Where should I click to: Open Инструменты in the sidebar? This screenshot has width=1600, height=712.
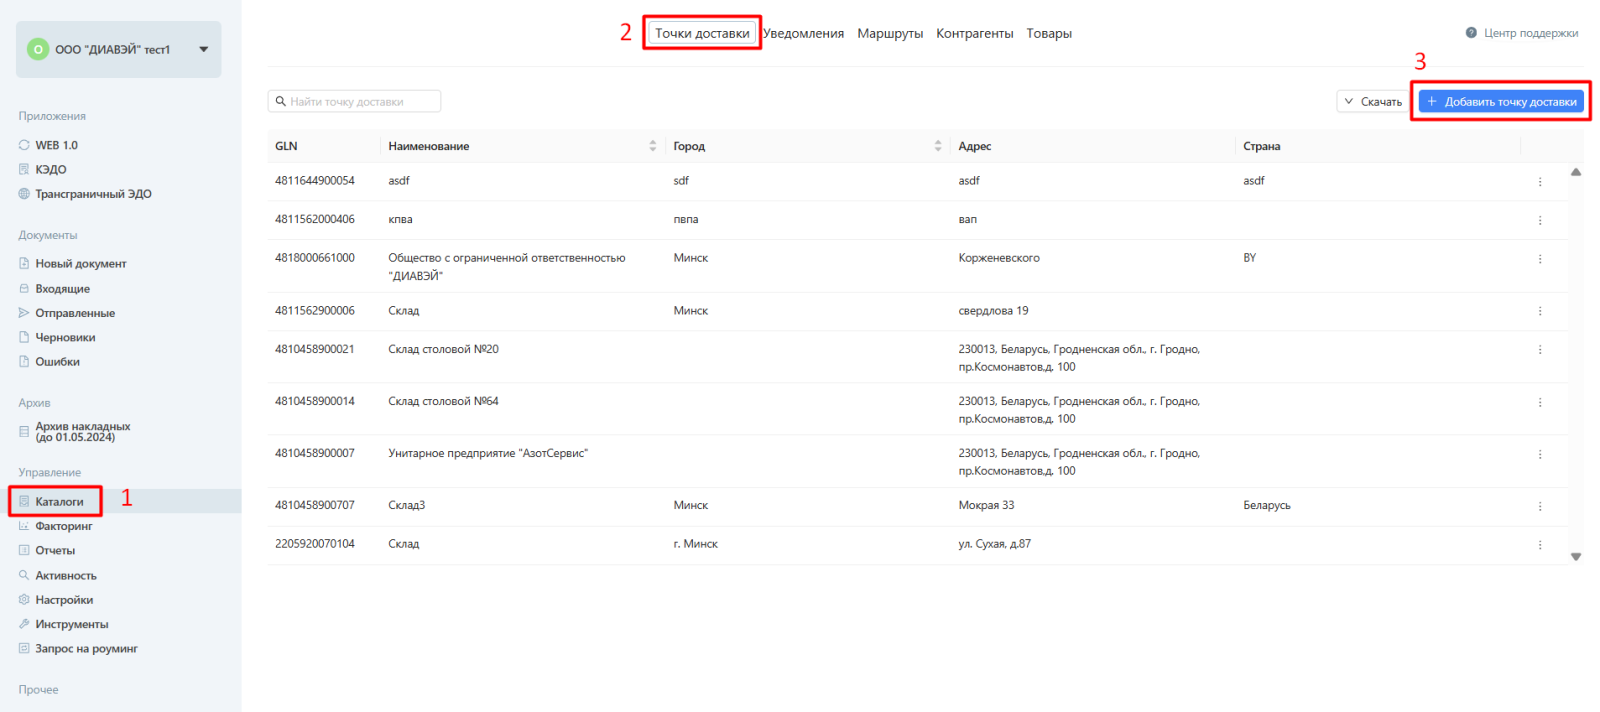pos(71,624)
